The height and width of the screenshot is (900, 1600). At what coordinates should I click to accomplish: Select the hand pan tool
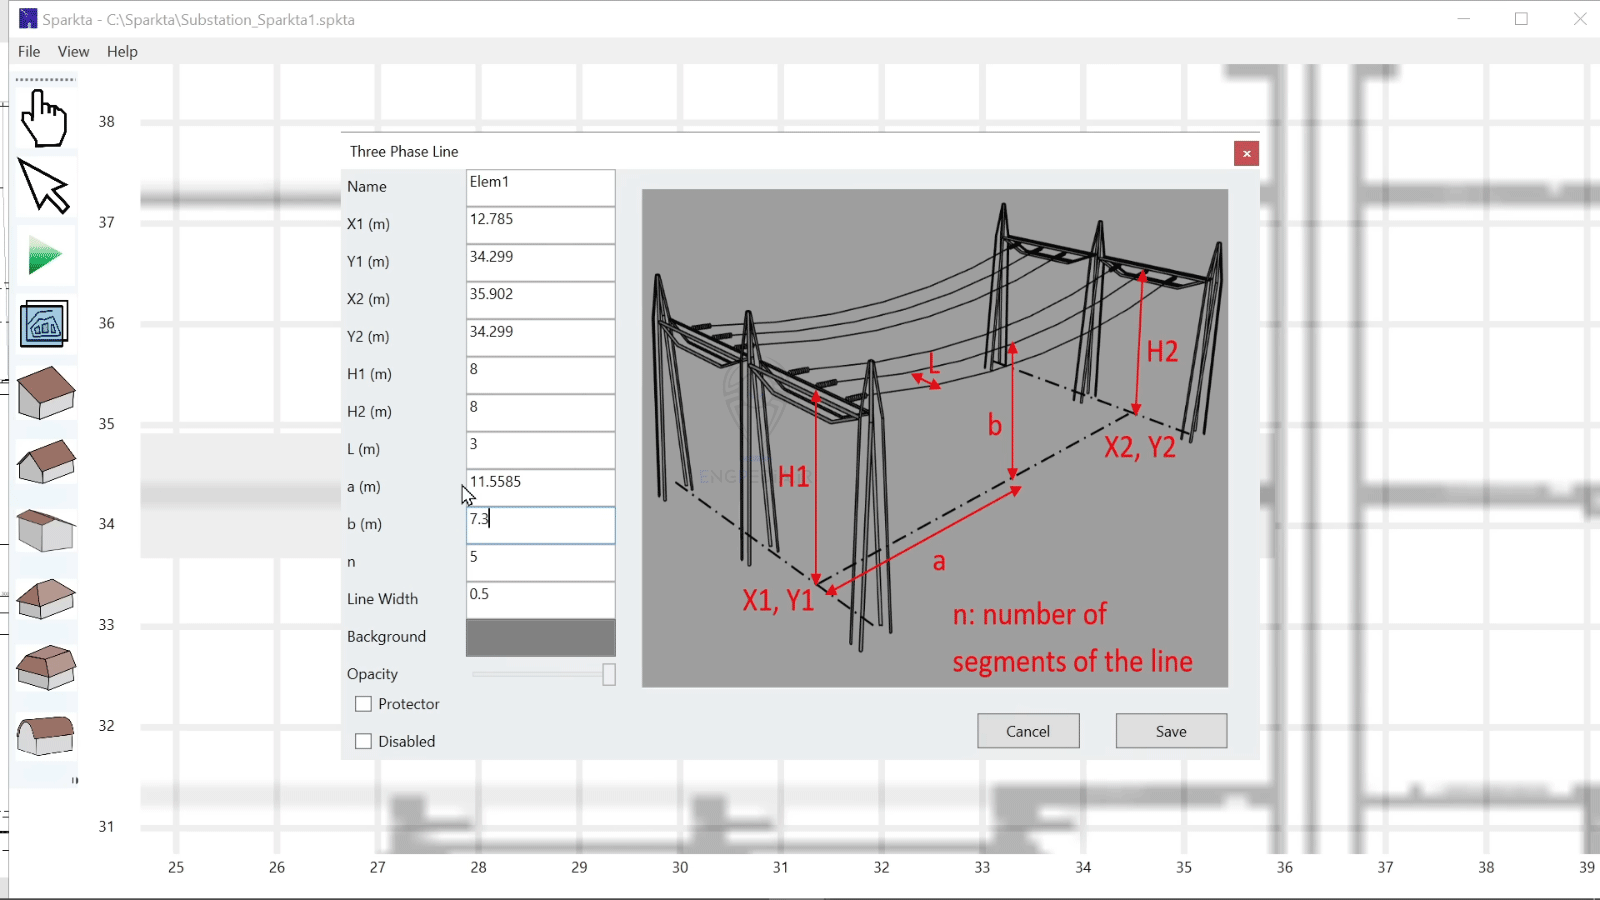point(44,119)
